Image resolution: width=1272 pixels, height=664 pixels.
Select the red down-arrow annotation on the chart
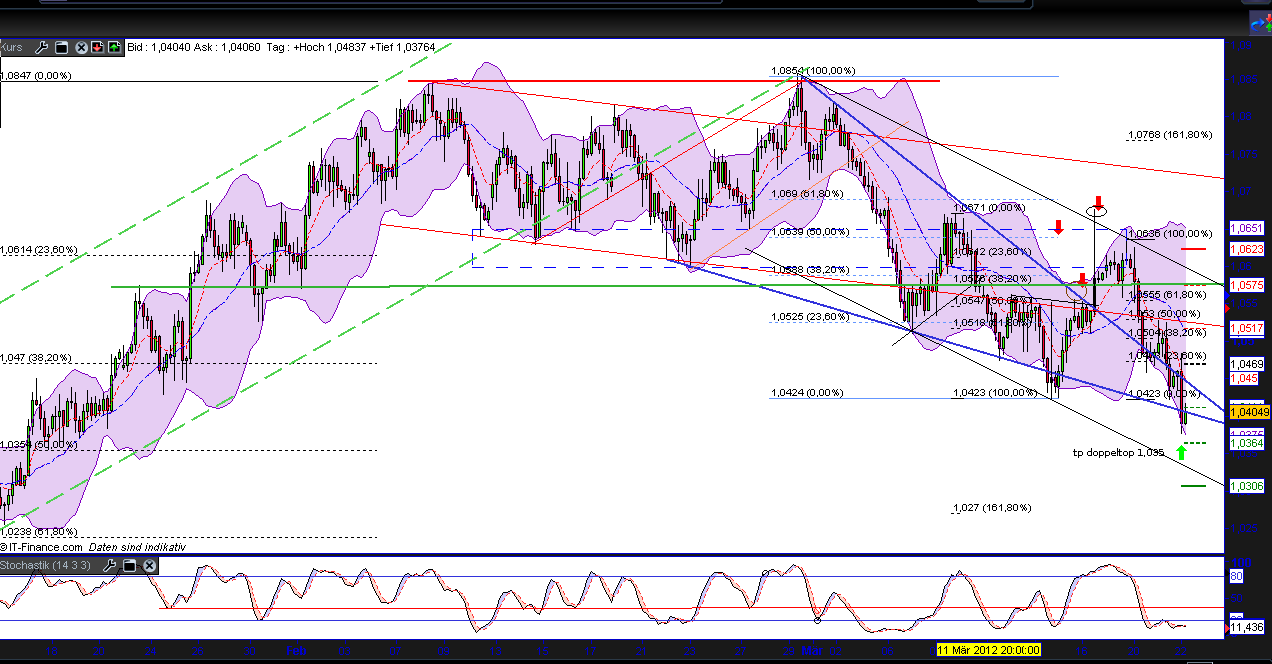click(x=1058, y=229)
